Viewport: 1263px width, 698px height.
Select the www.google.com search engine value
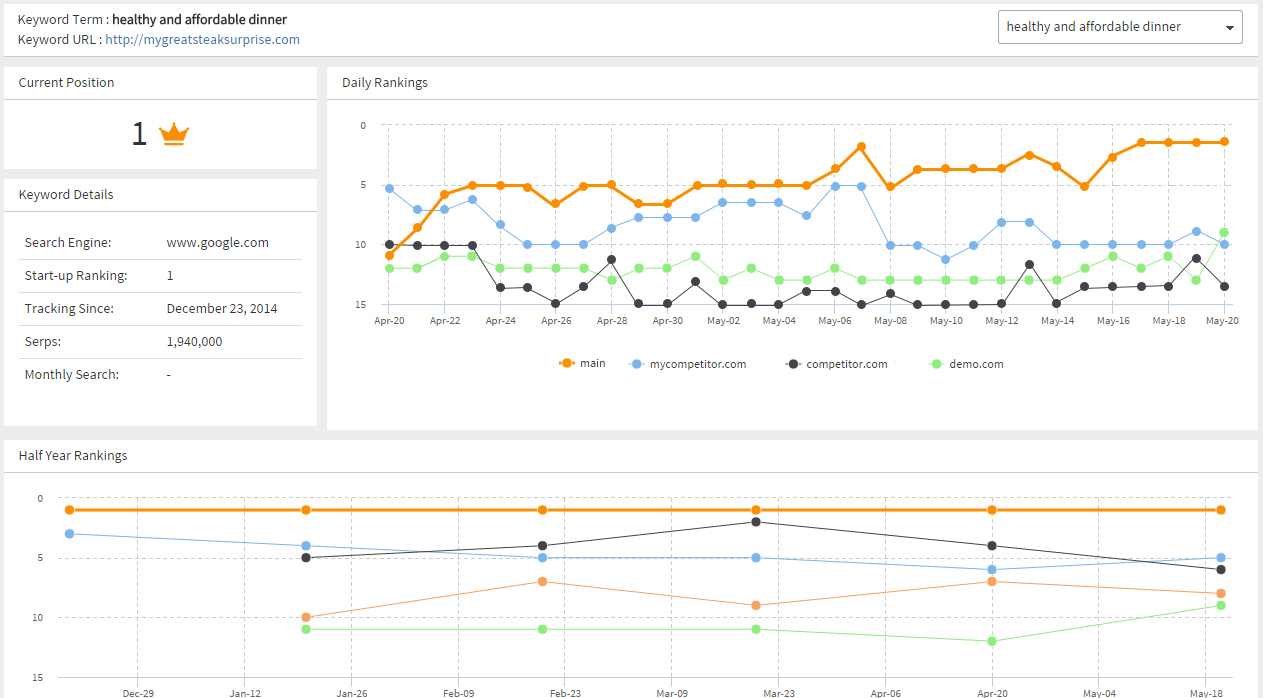click(x=217, y=243)
